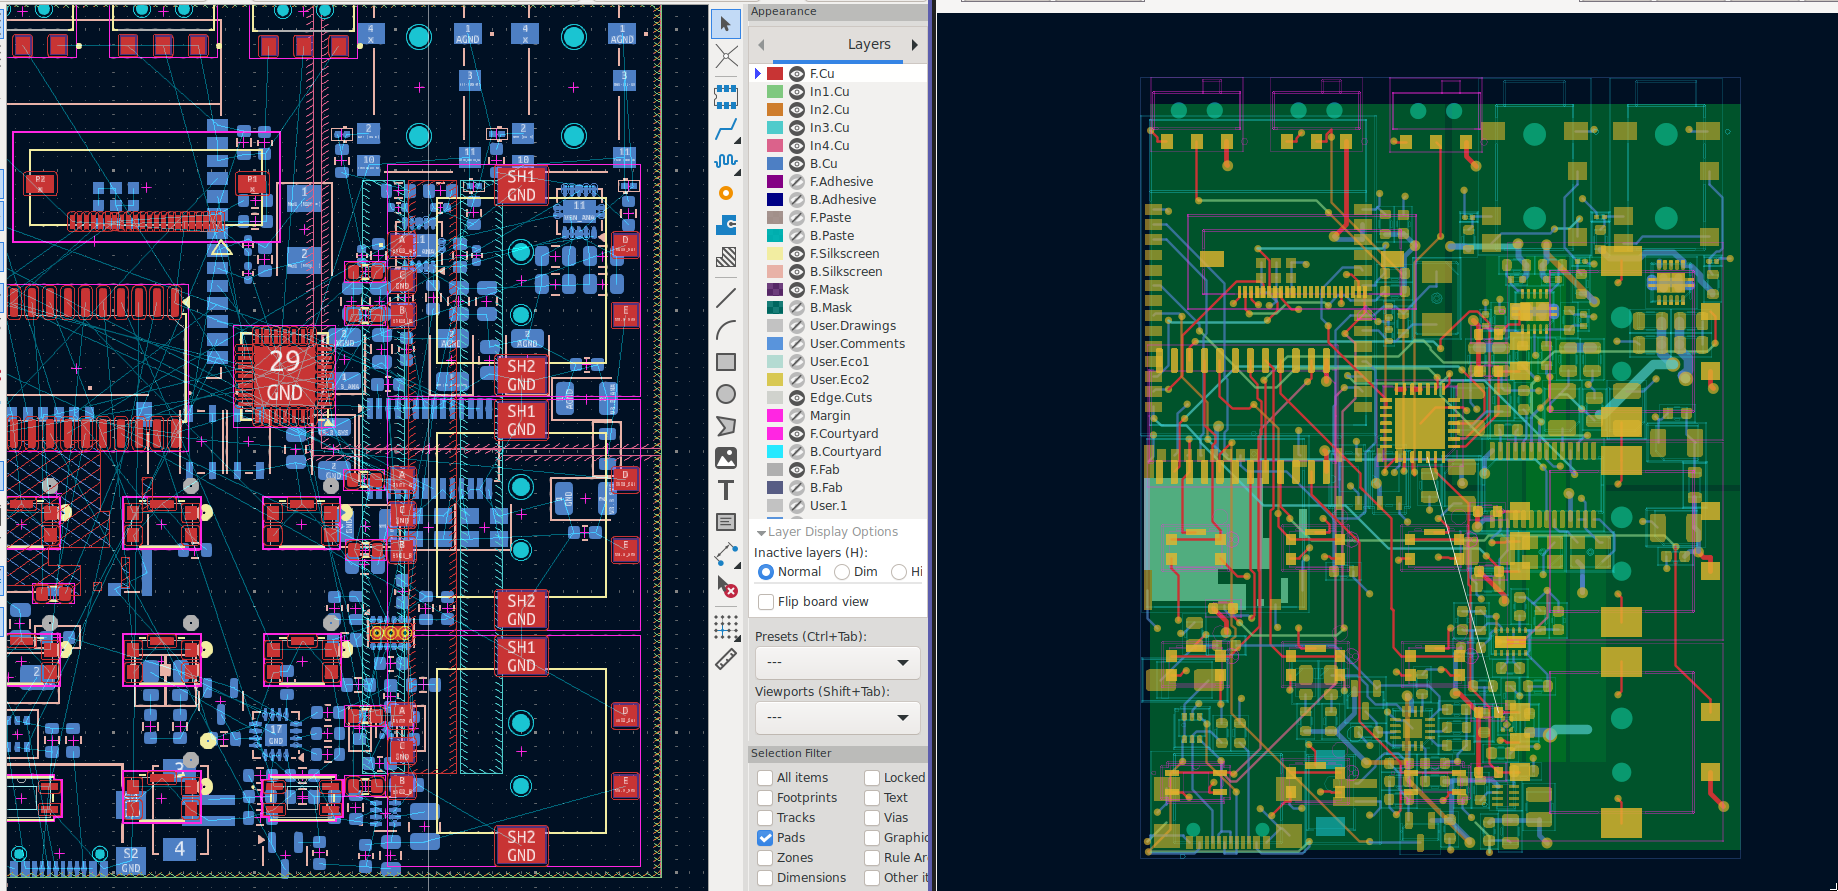Select the In4.Cu layer name
1838x891 pixels.
click(829, 146)
